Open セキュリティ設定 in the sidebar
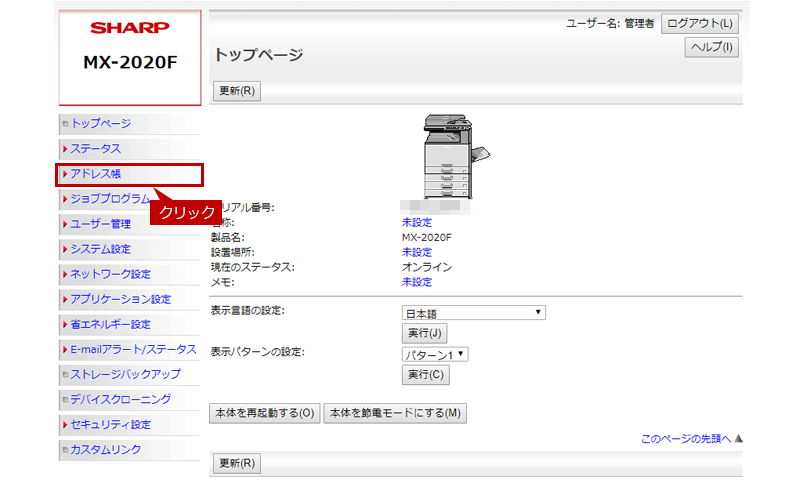 (x=110, y=424)
